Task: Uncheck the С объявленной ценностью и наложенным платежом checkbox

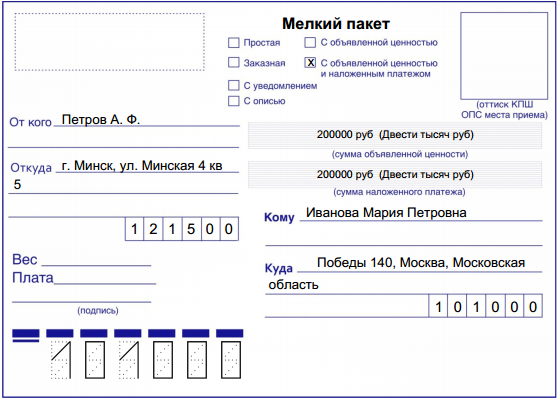Action: click(x=310, y=63)
